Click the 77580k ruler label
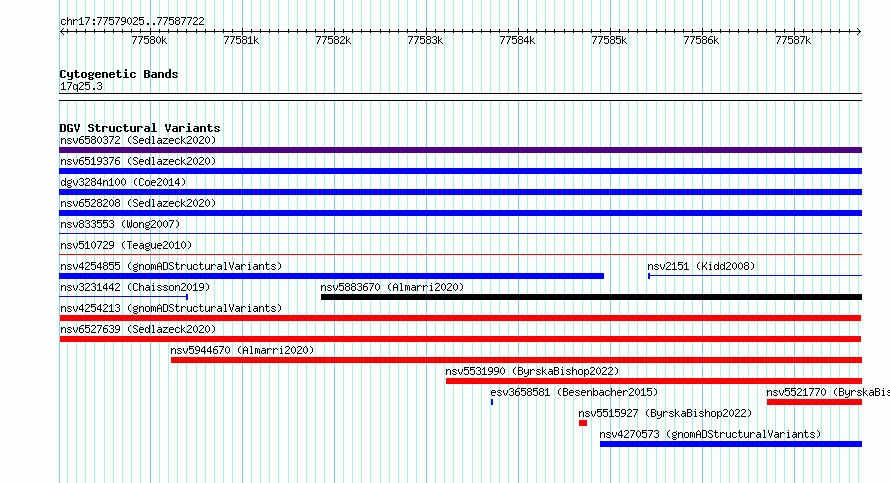This screenshot has height=483, width=890. click(149, 40)
